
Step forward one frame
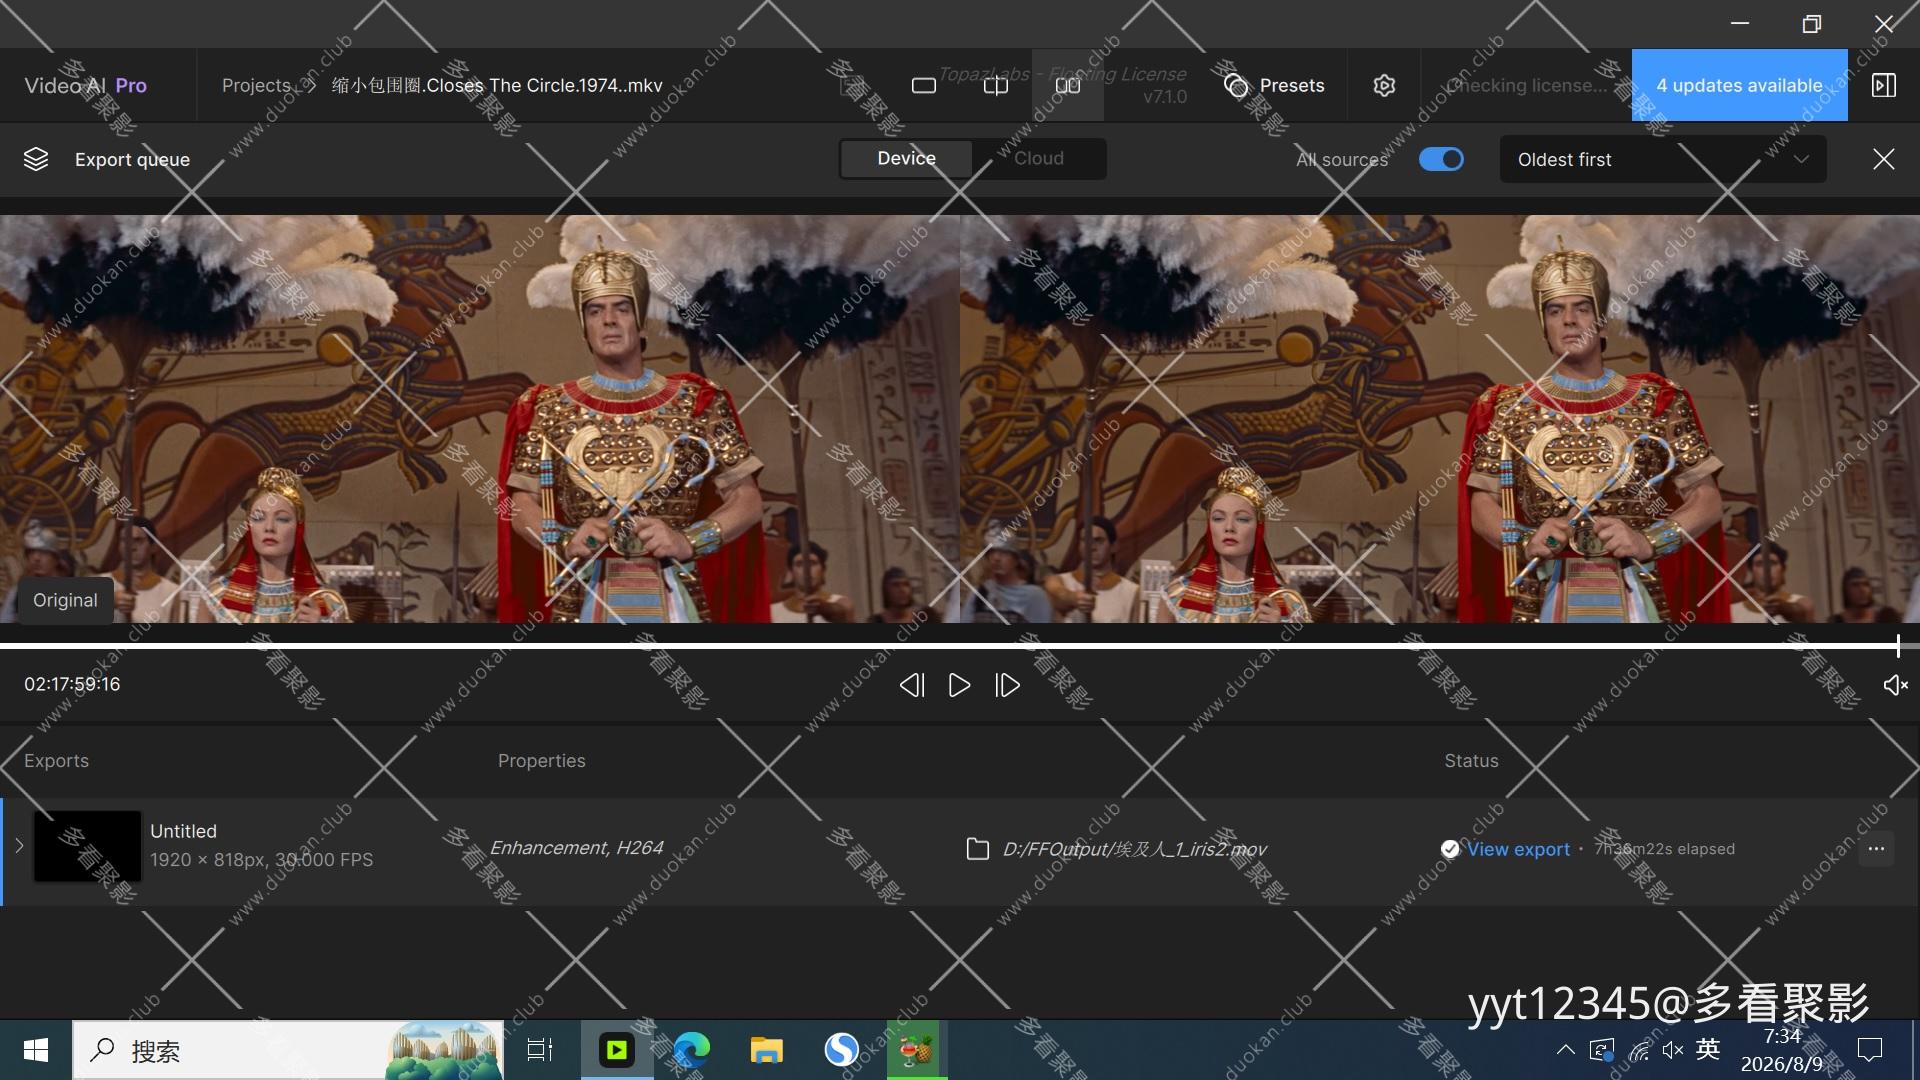[1007, 685]
